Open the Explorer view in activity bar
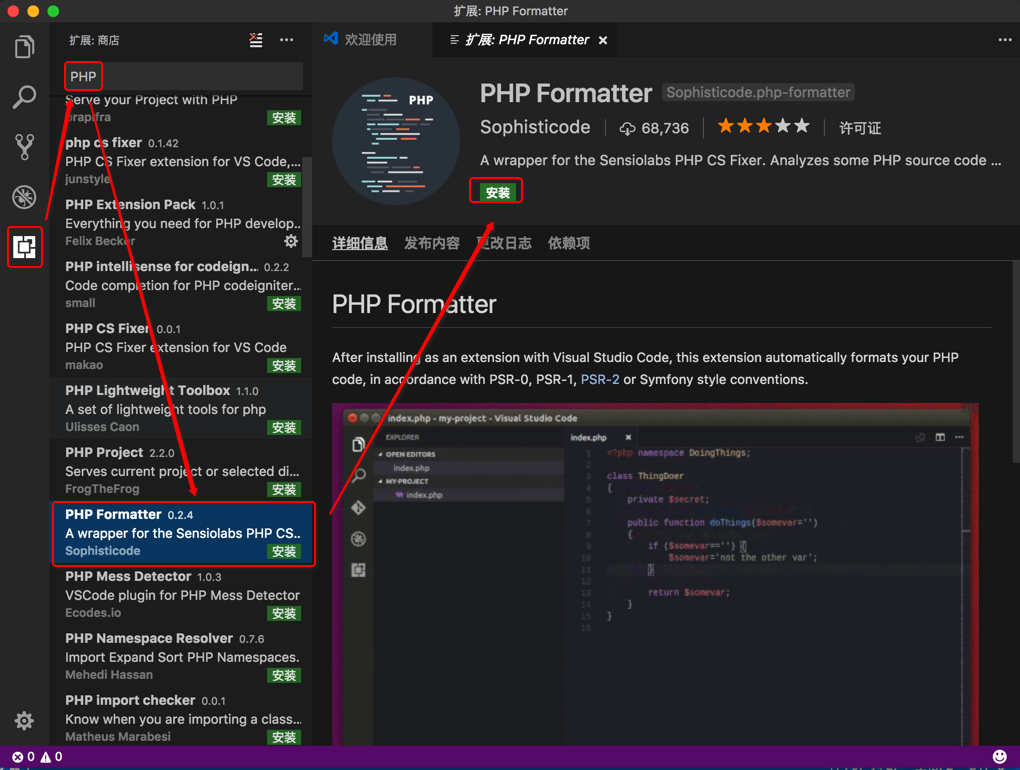Viewport: 1020px width, 770px height. 24,47
